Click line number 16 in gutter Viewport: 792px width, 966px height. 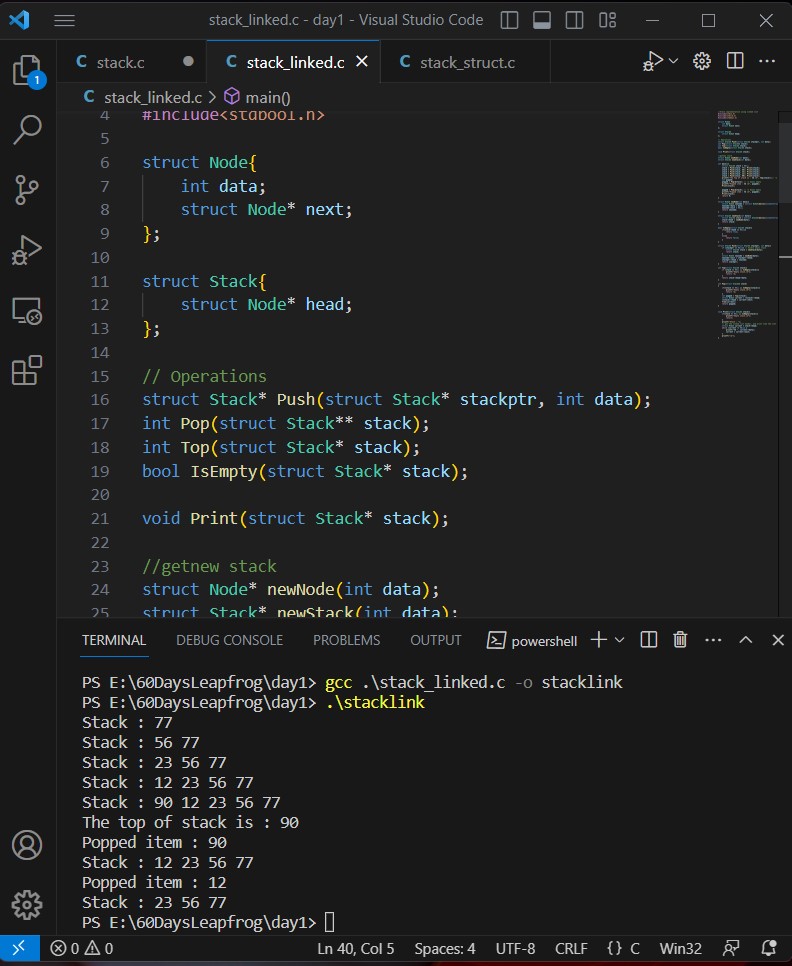coord(100,400)
